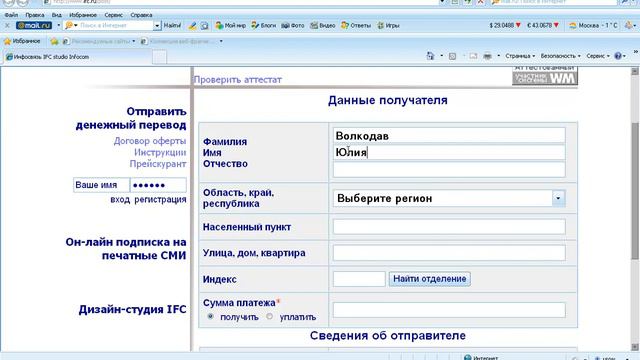
Task: Click the dollar exchange rate indicator
Action: [x=505, y=25]
